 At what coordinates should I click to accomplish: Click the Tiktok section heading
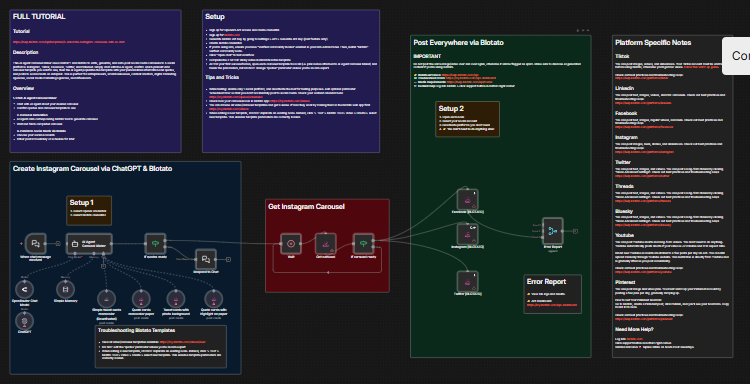point(622,56)
